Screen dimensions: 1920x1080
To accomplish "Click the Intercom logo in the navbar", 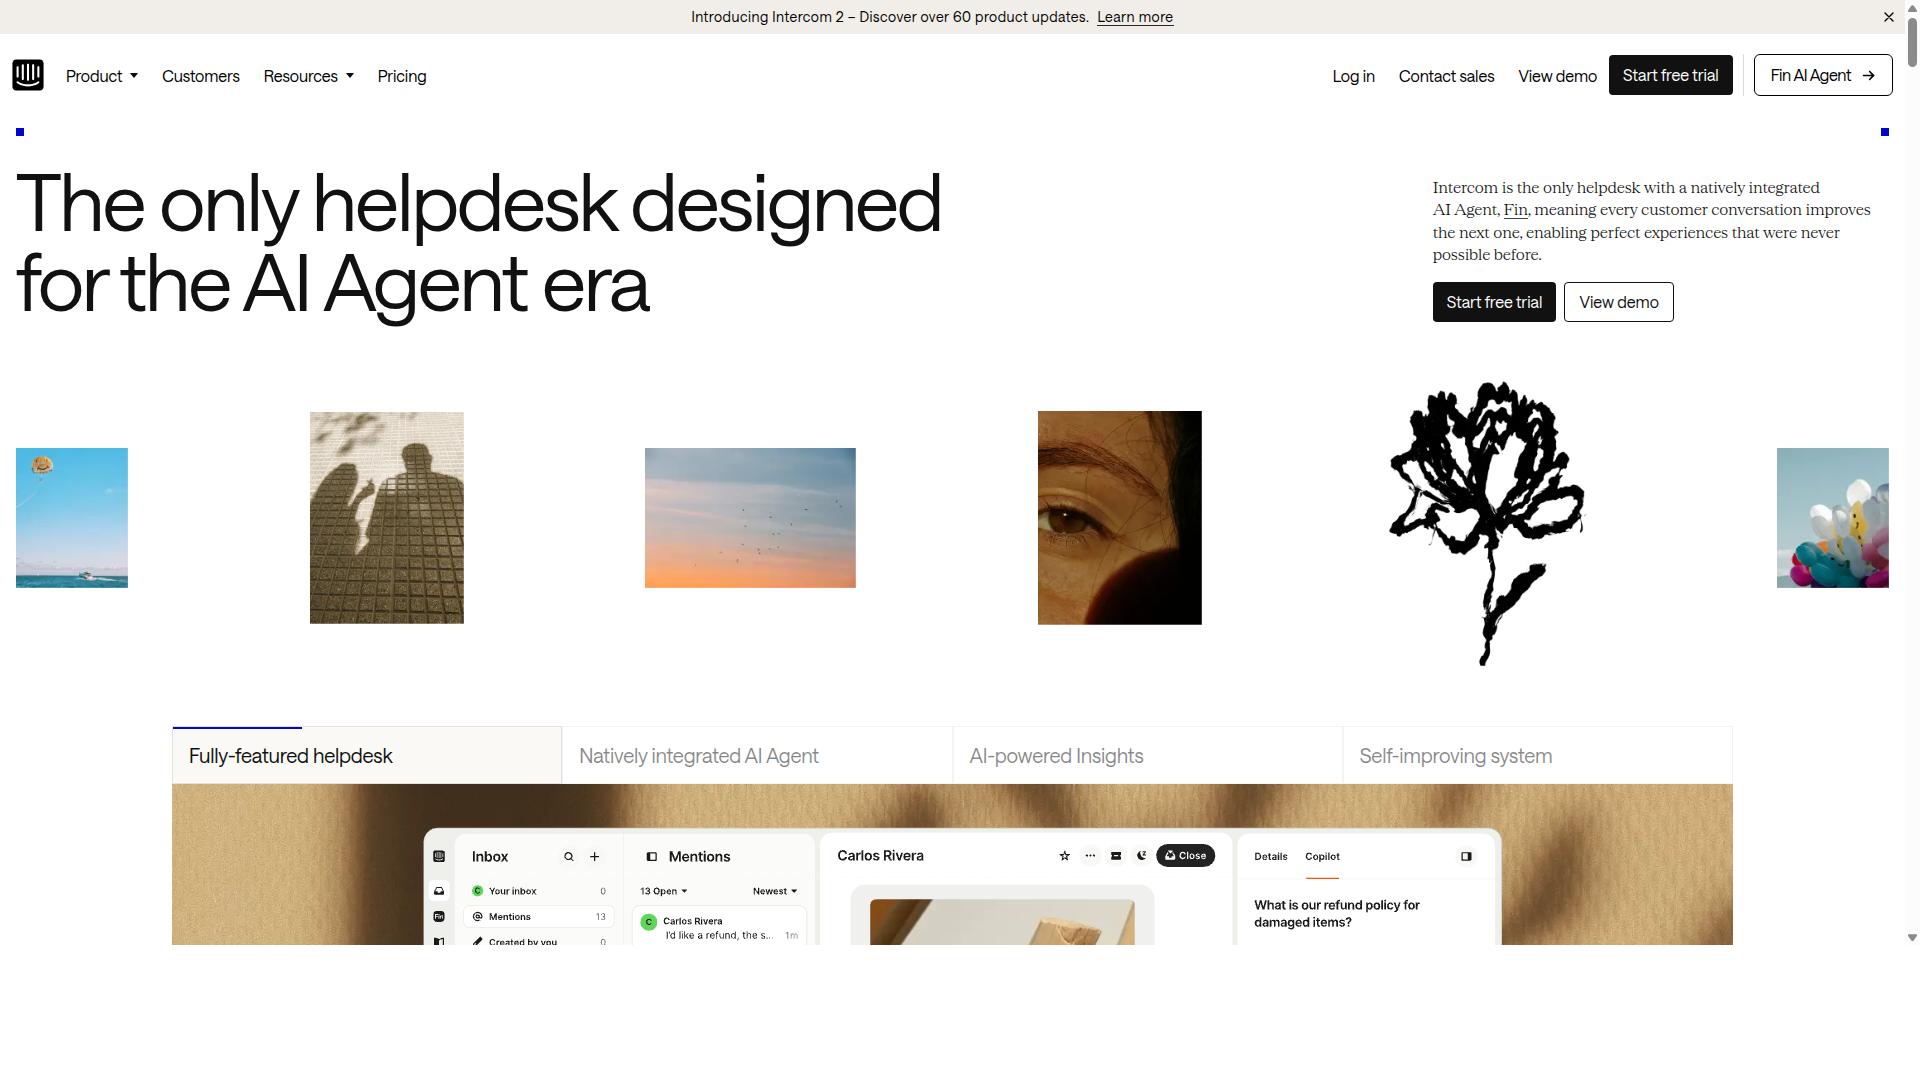I will click(28, 75).
